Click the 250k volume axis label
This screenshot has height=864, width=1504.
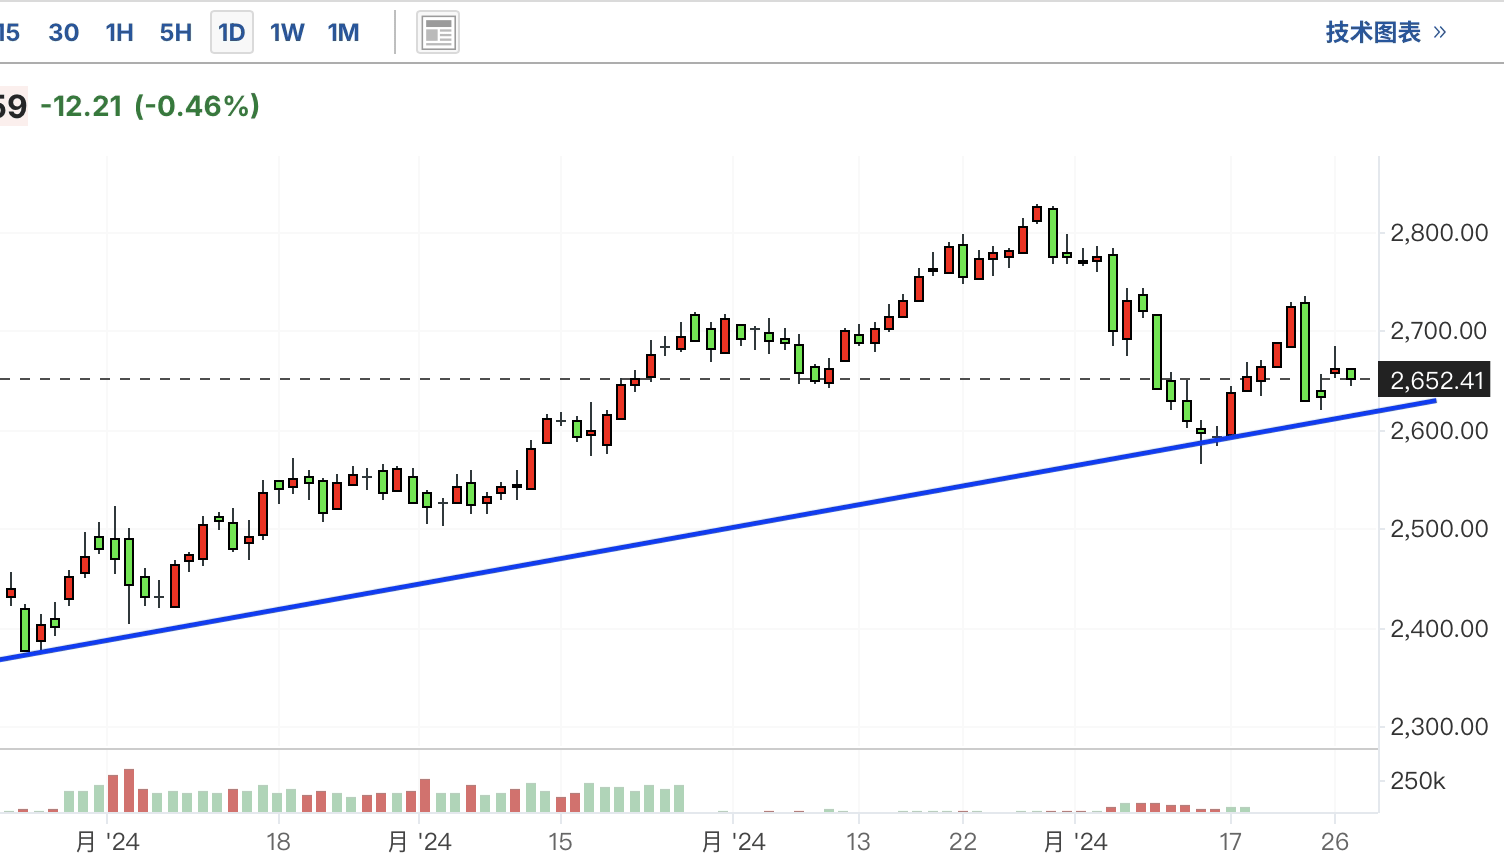[1417, 781]
